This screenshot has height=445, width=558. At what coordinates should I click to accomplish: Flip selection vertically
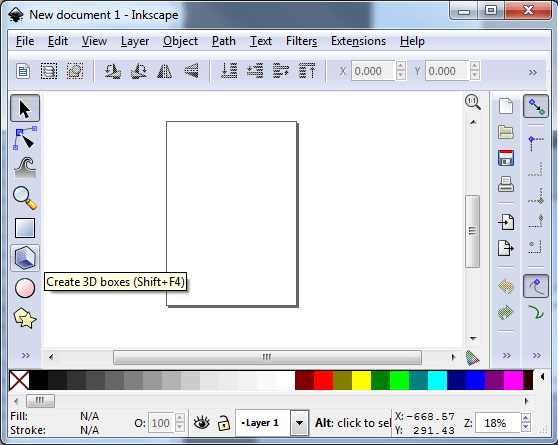coord(191,71)
